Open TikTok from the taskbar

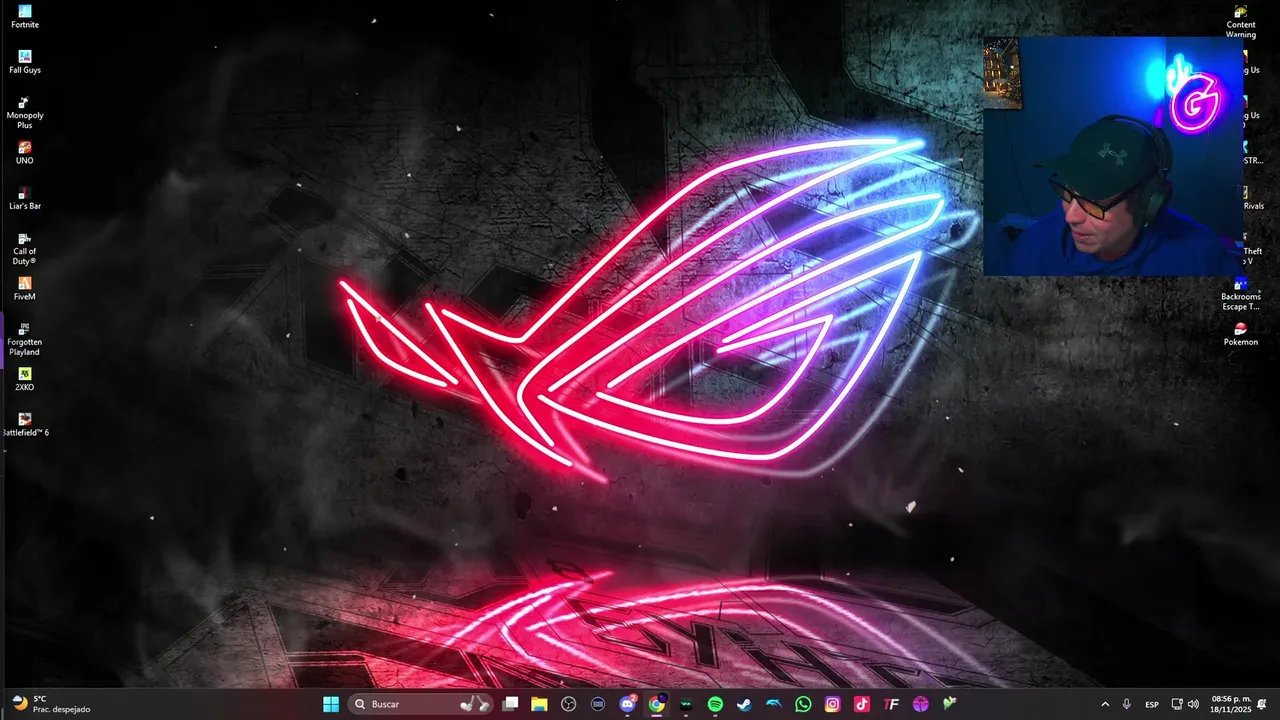[x=862, y=704]
